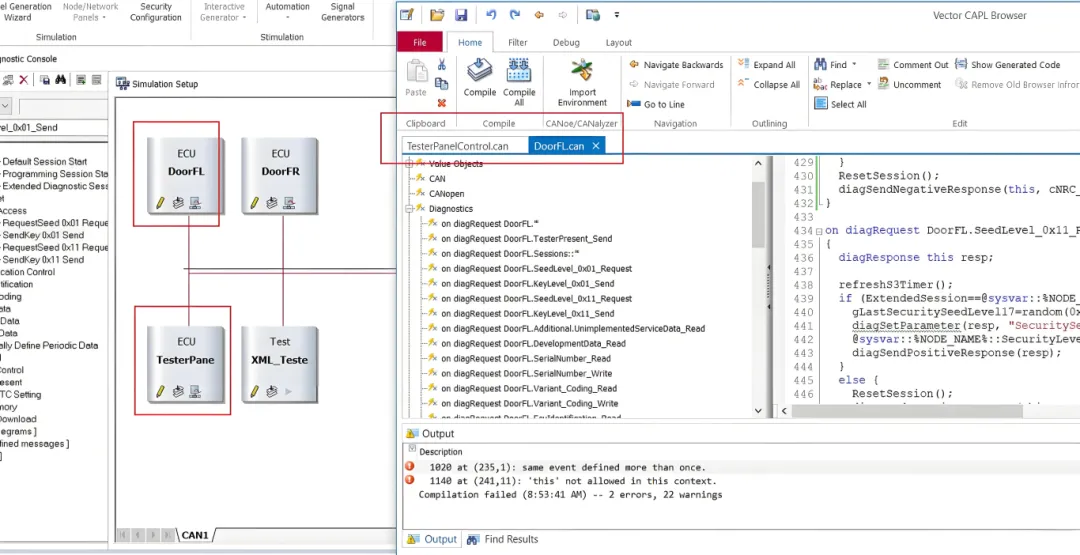Click Comment Out in the Edit group

(x=913, y=65)
